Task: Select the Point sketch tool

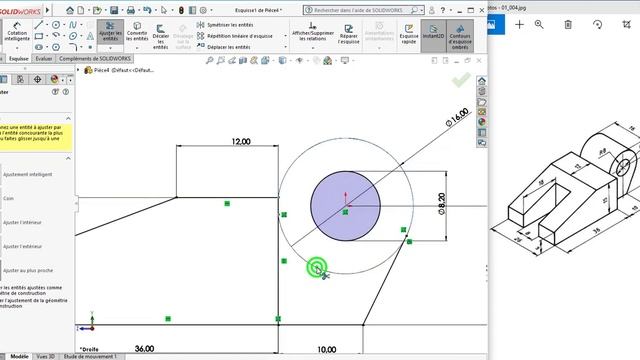Action: pos(90,47)
